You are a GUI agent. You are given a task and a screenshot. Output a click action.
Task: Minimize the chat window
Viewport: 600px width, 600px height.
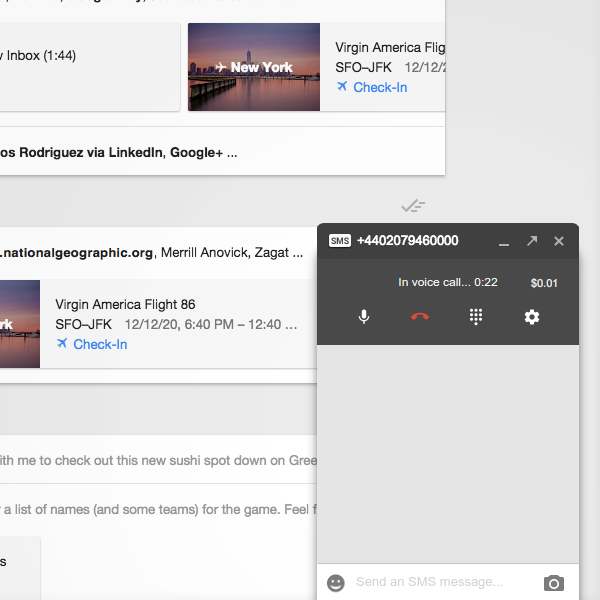[x=504, y=244]
